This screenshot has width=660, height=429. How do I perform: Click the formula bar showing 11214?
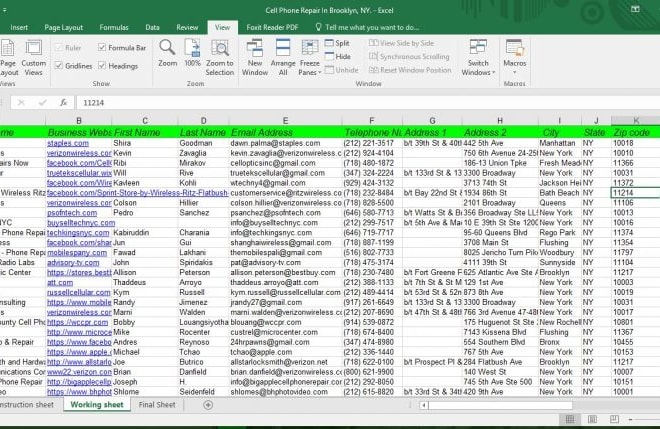pos(367,102)
